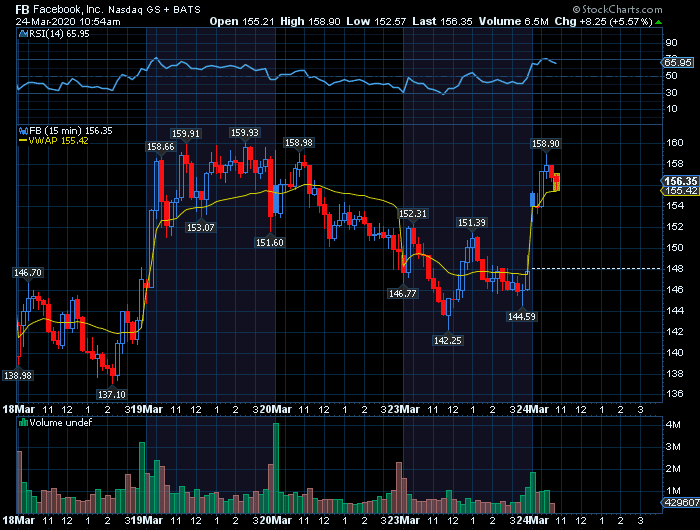Click the 138.98 price label
The height and width of the screenshot is (530, 700).
pyautogui.click(x=18, y=376)
